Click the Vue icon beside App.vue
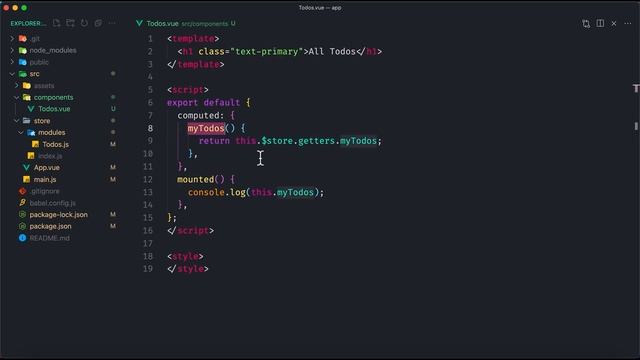 click(x=27, y=168)
